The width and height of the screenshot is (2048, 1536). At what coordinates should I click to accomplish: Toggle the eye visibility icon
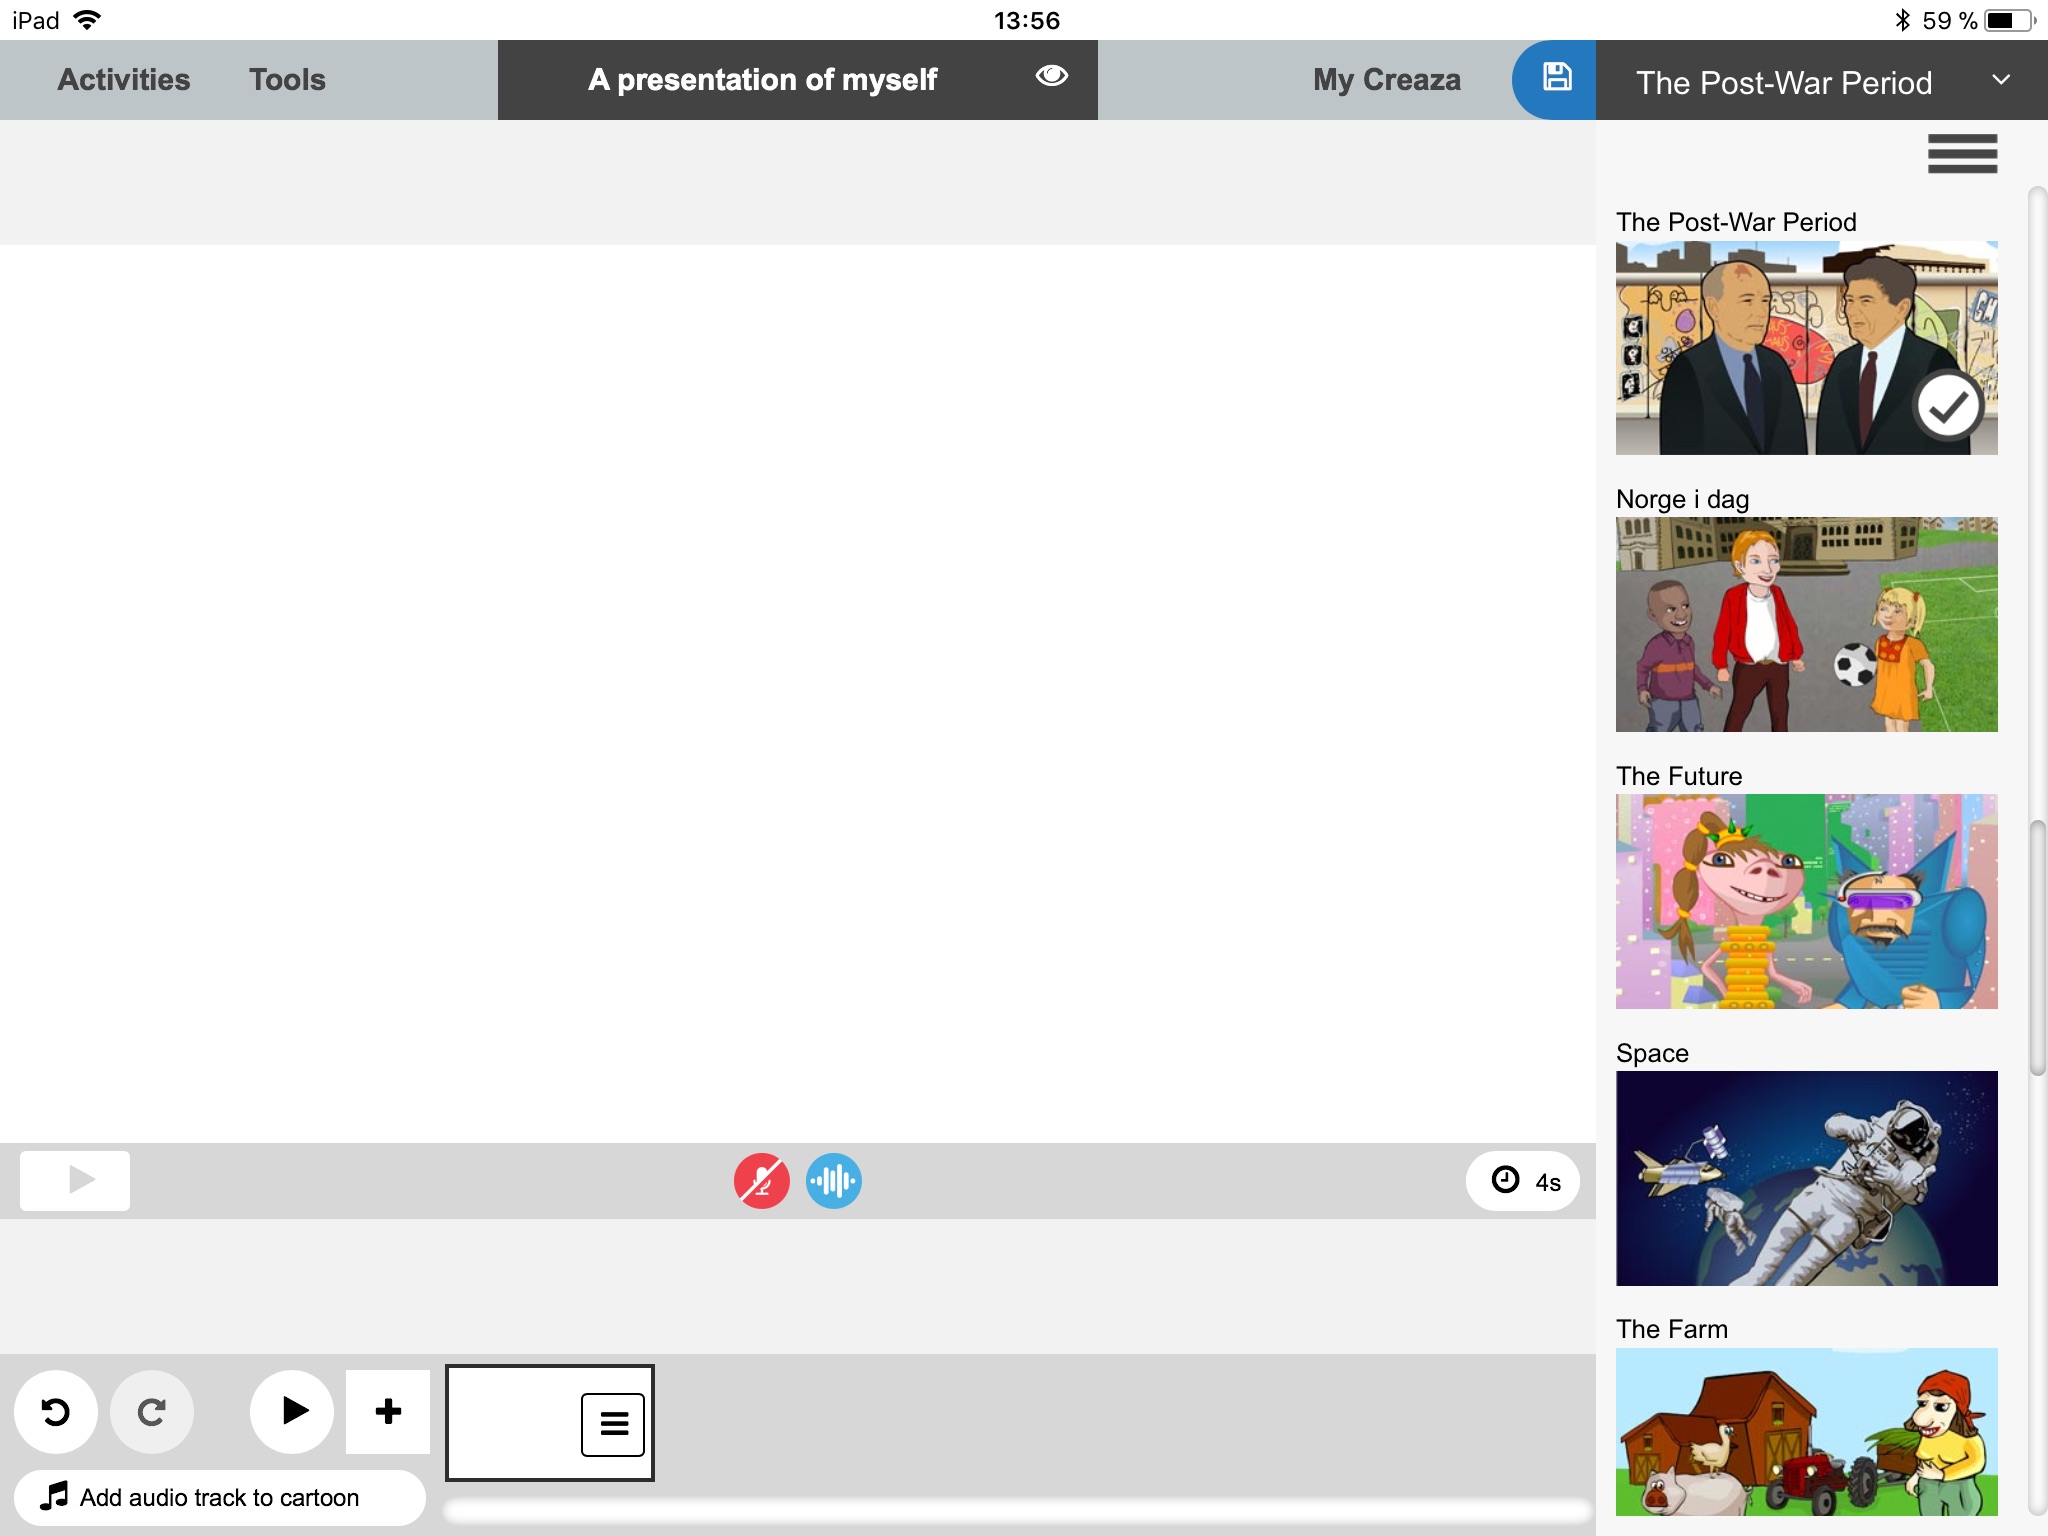click(1050, 77)
